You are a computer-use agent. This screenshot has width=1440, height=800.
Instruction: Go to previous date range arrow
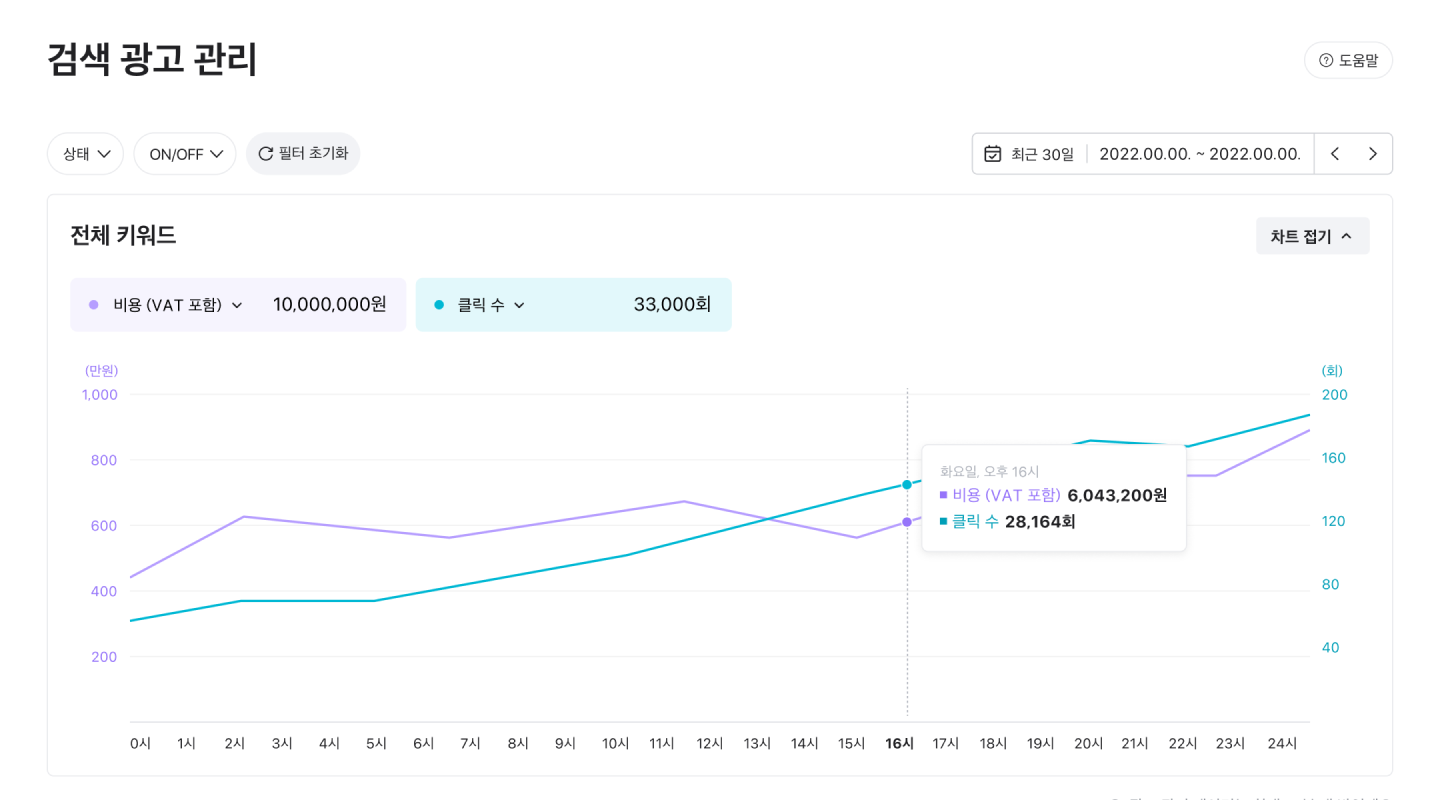[x=1334, y=154]
